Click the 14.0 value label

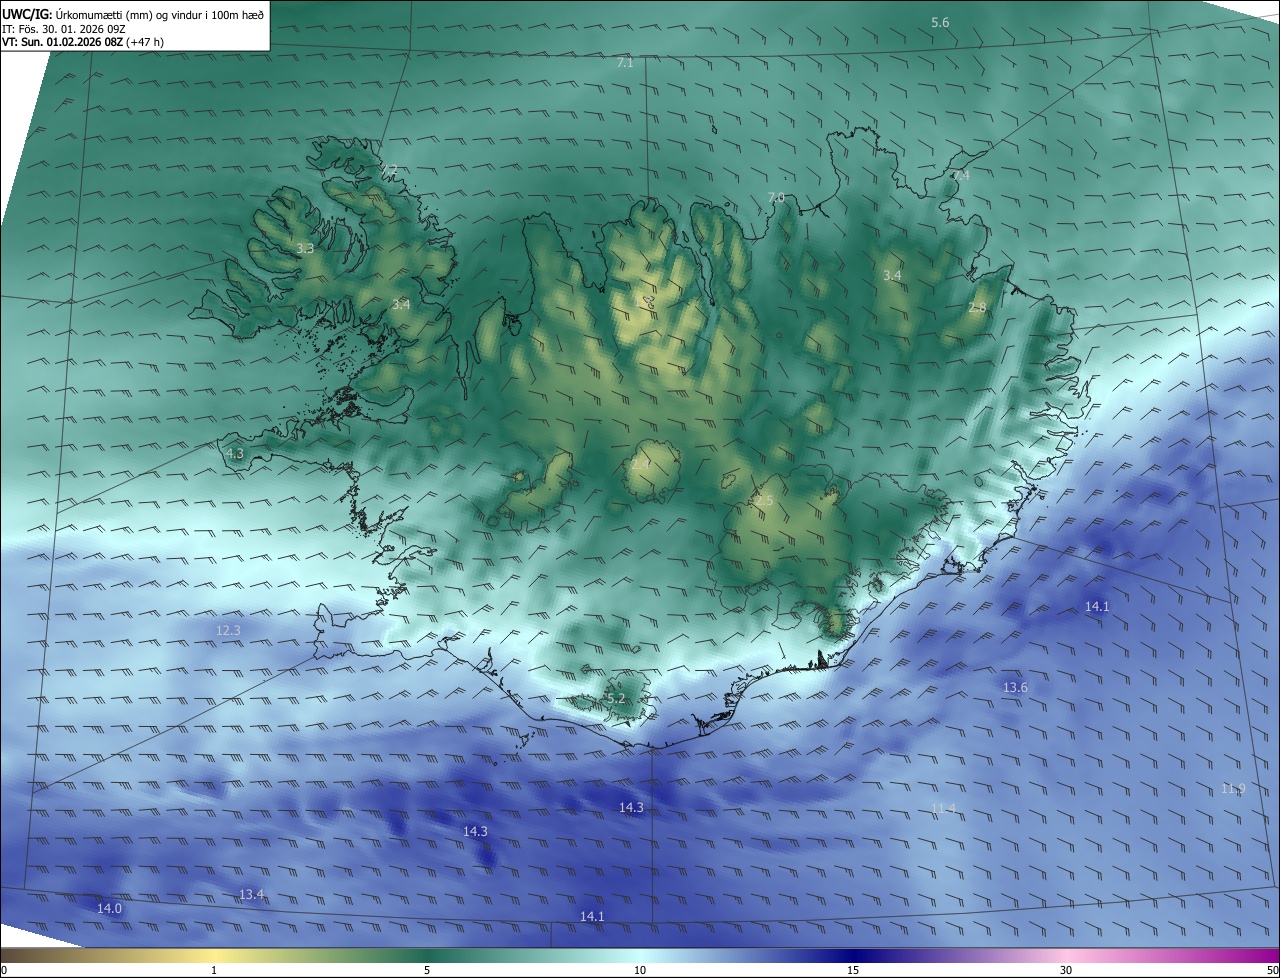coord(109,908)
